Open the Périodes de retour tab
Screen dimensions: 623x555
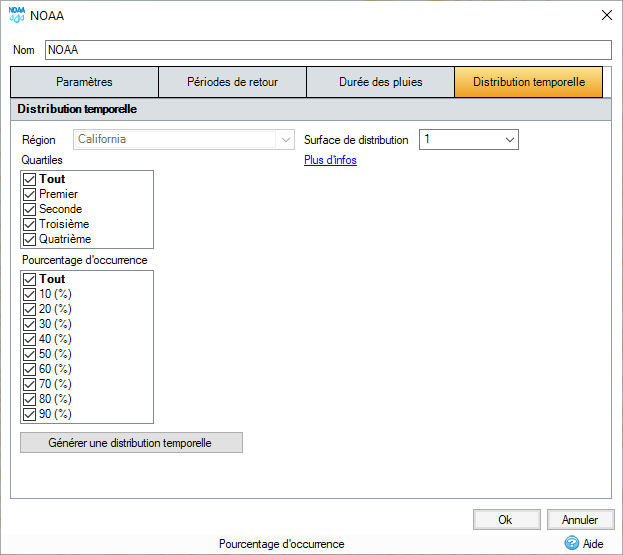(x=232, y=82)
